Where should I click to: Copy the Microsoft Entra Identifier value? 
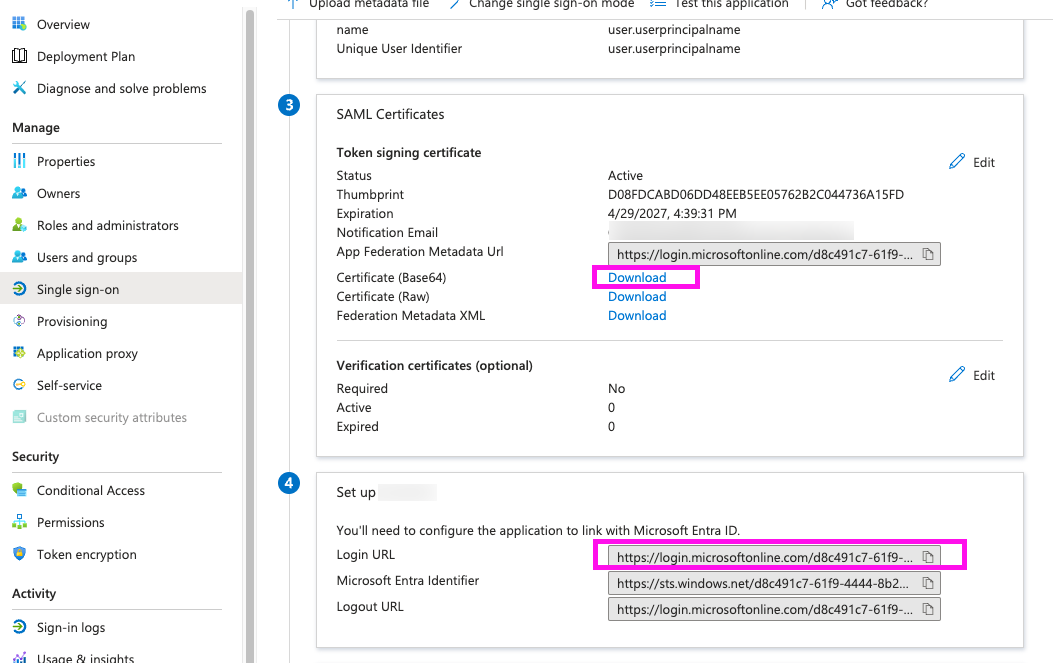(x=928, y=583)
